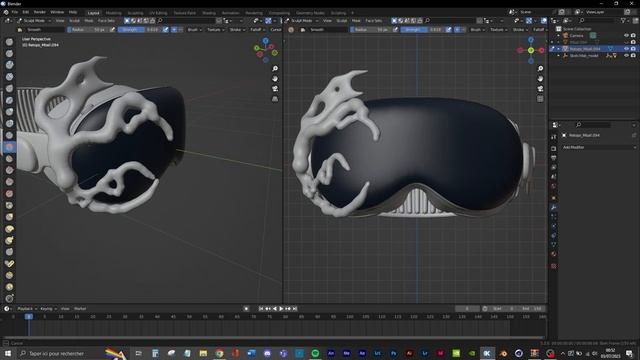Viewport: 640px width, 360px height.
Task: Switch to the Shading workspace tab
Action: pyautogui.click(x=209, y=13)
